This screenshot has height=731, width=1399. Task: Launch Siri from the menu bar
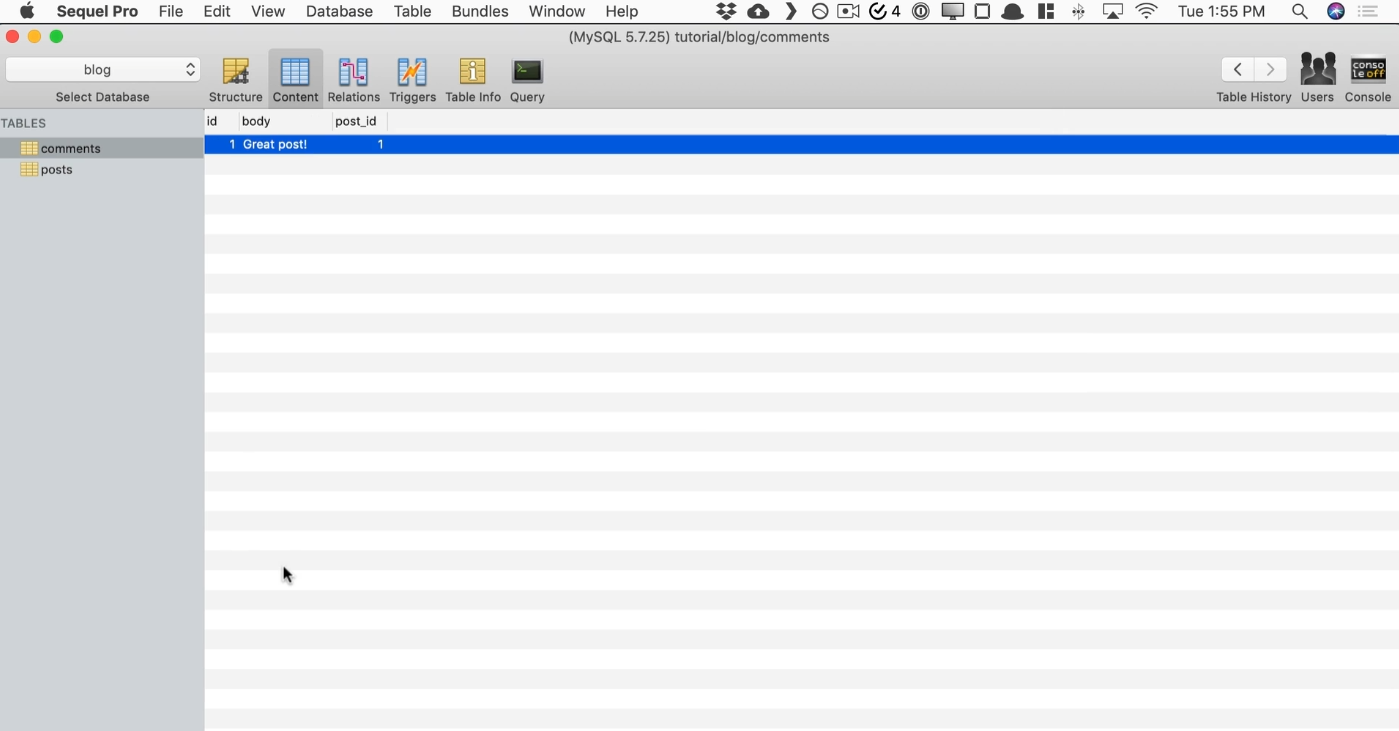(x=1336, y=11)
